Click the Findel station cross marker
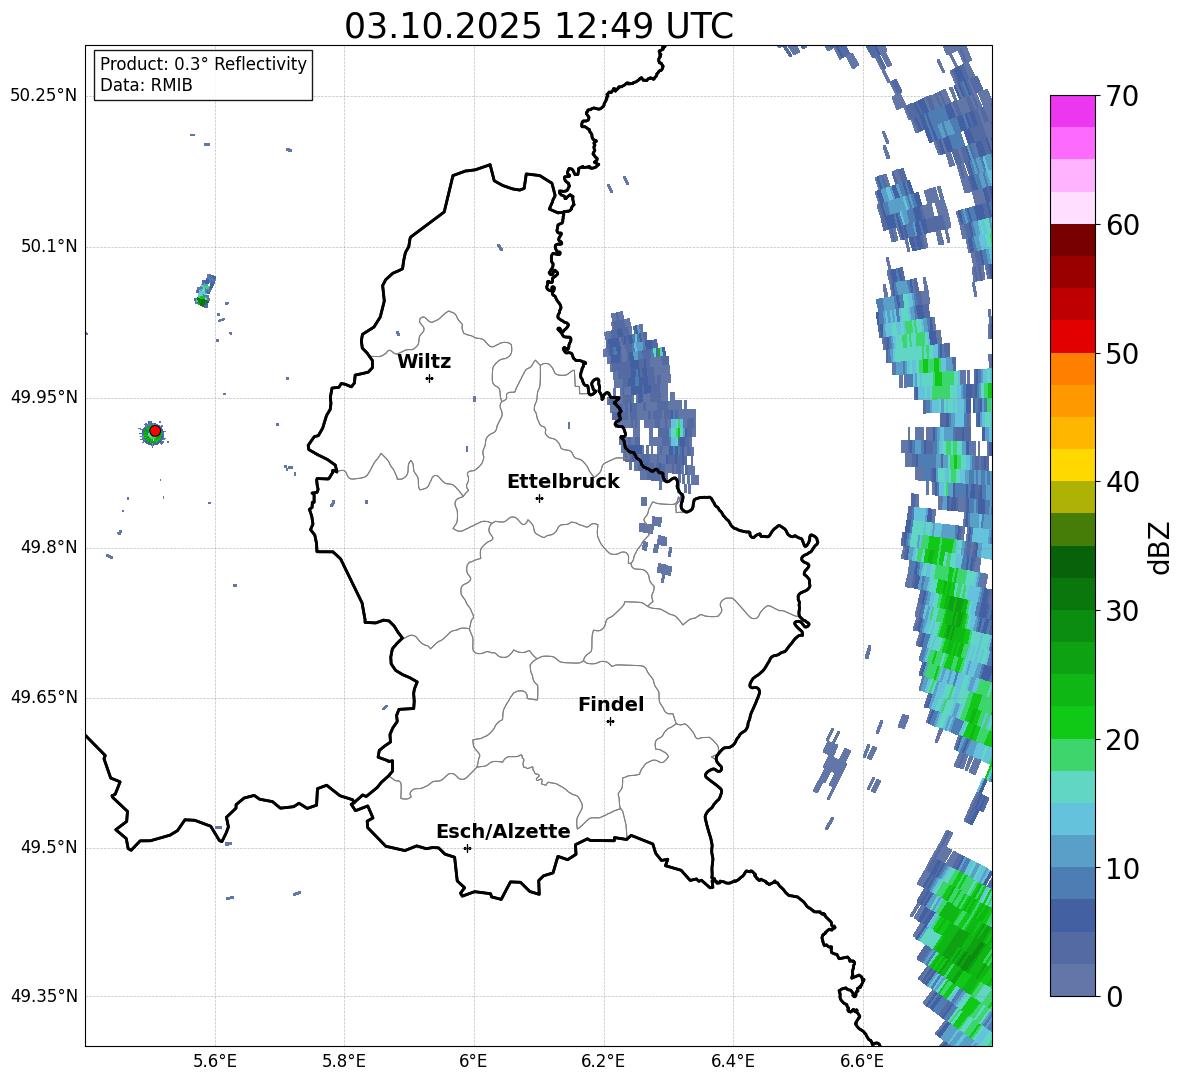This screenshot has width=1184, height=1081. tap(610, 722)
